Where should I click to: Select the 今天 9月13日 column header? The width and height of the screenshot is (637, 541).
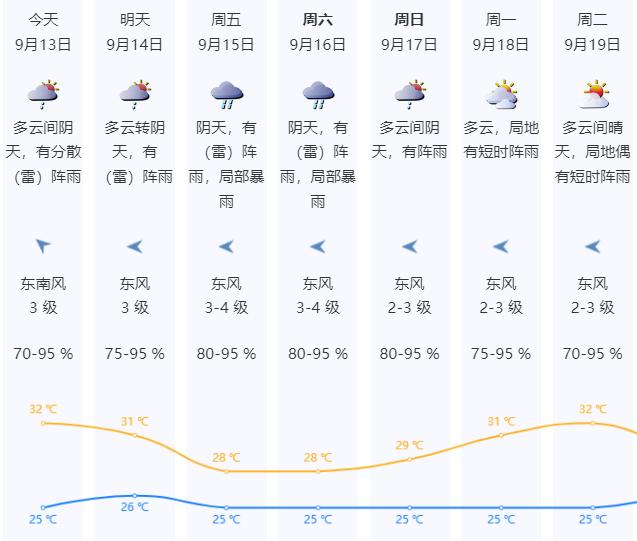(x=43, y=32)
